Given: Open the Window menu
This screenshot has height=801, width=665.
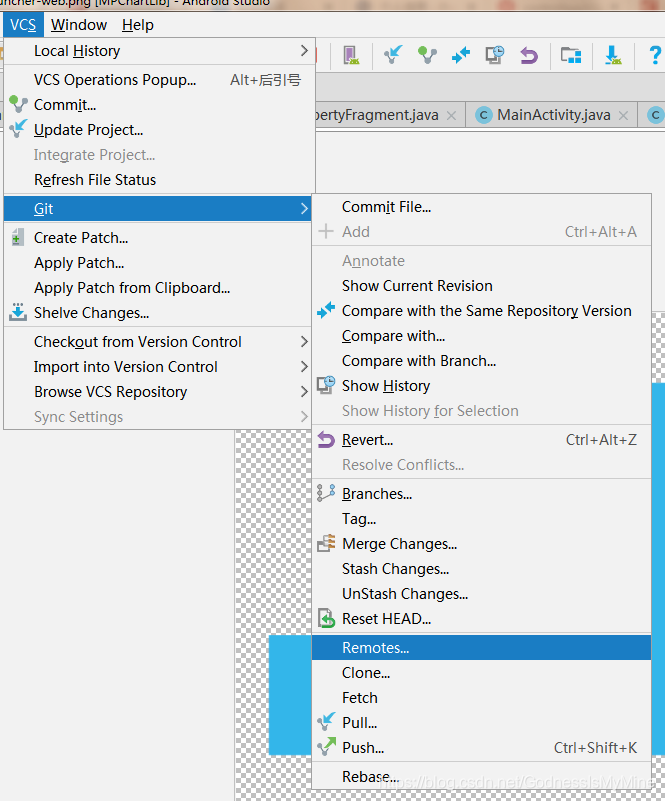Looking at the screenshot, I should pos(79,25).
